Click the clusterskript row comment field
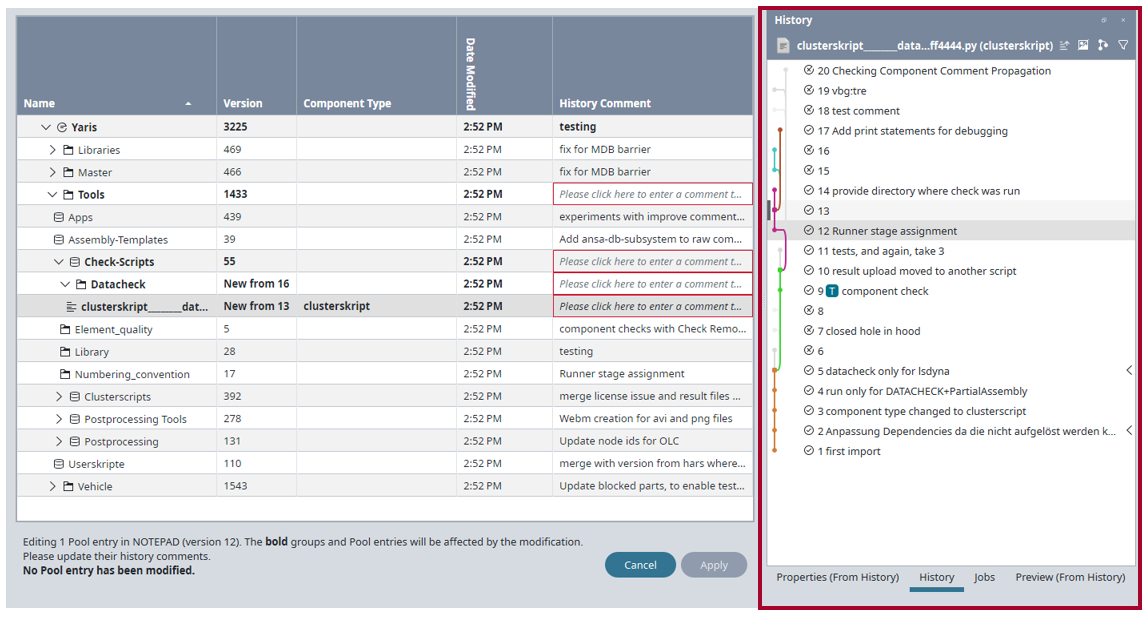Image resolution: width=1148 pixels, height=617 pixels. point(652,307)
